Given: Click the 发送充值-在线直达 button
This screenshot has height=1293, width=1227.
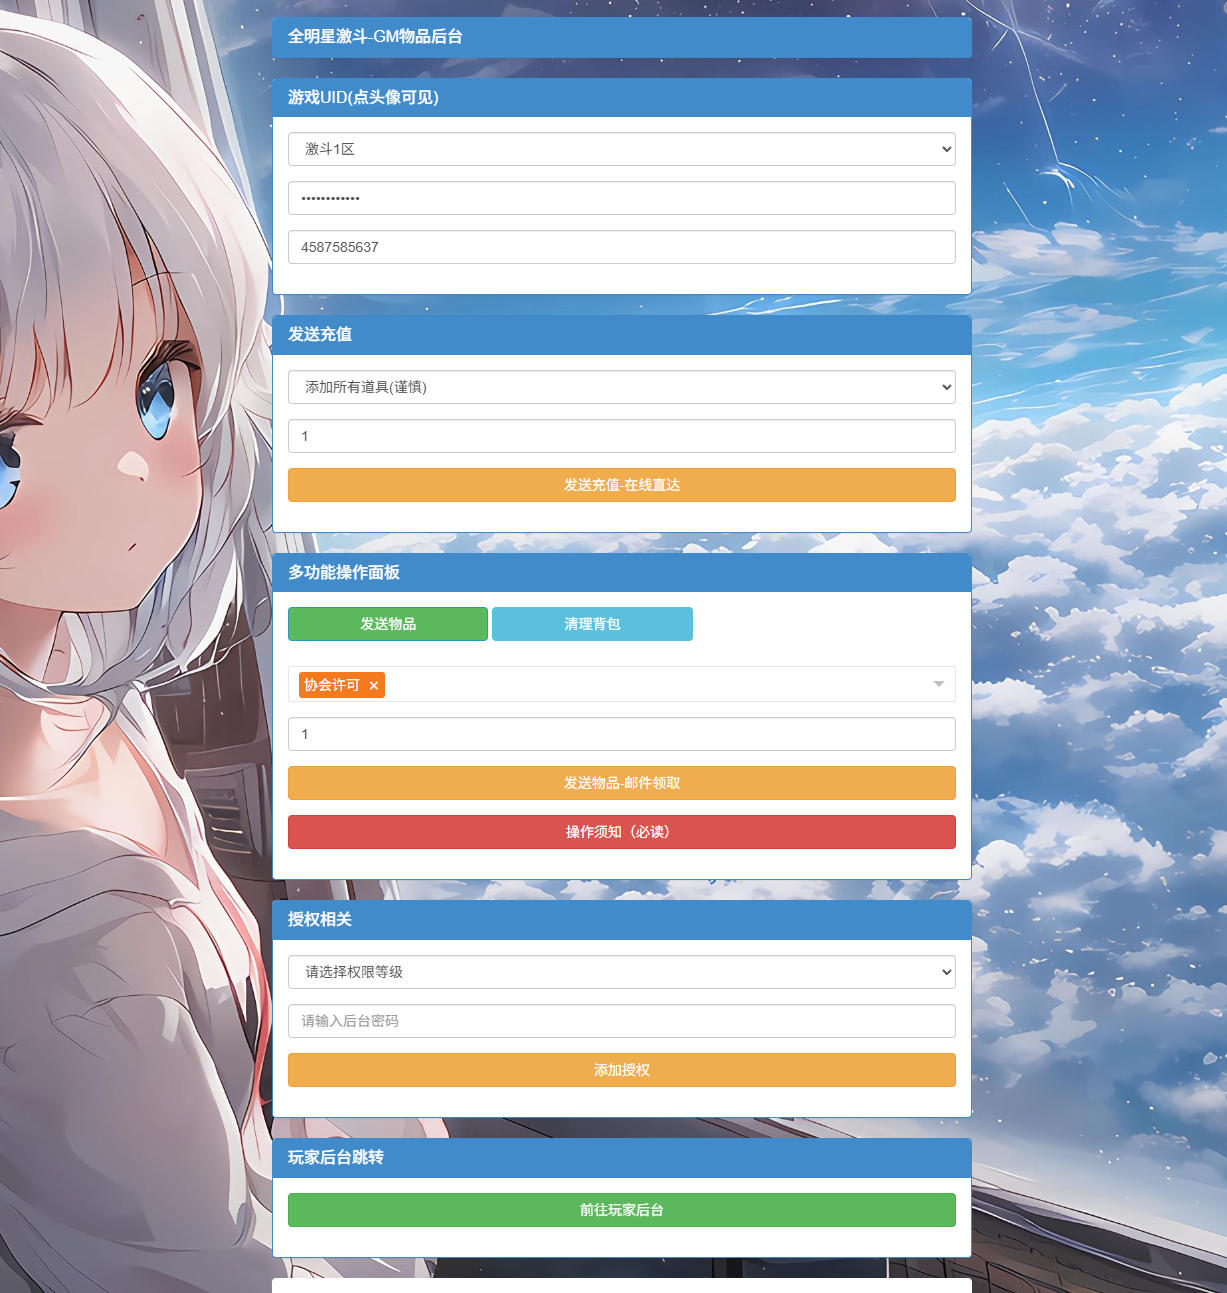Looking at the screenshot, I should pyautogui.click(x=621, y=485).
